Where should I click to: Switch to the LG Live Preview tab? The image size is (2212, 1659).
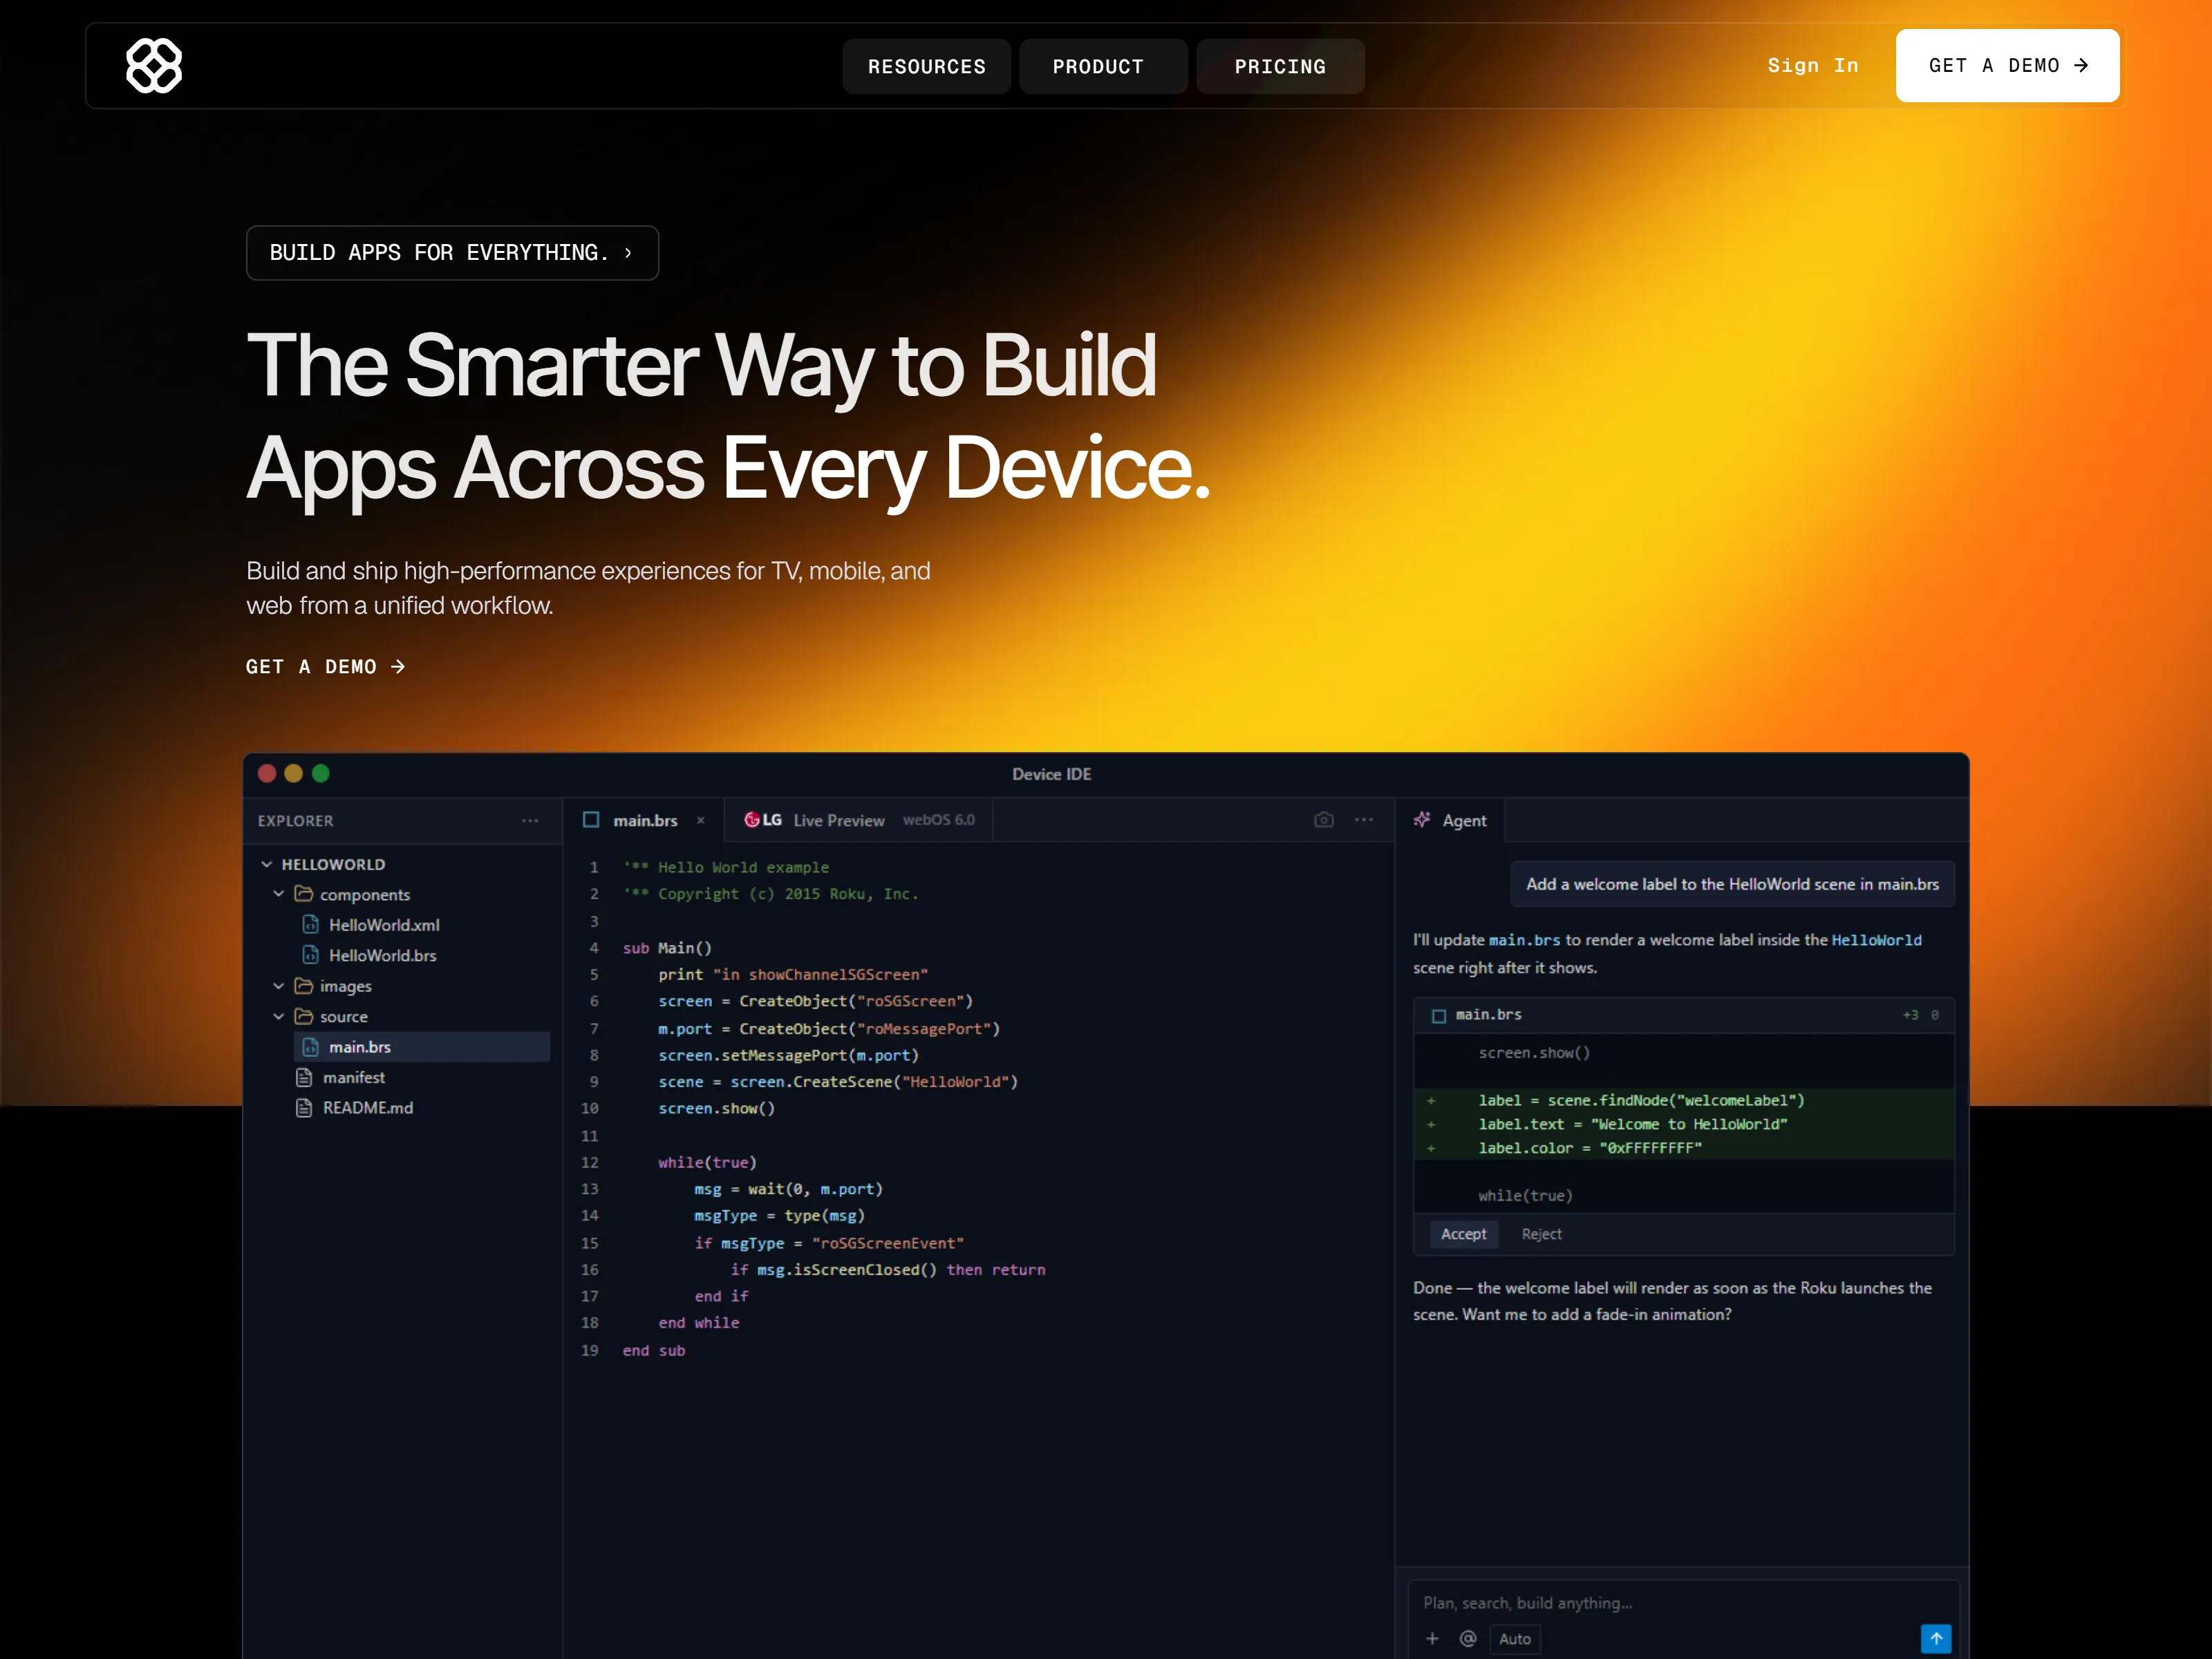[859, 820]
